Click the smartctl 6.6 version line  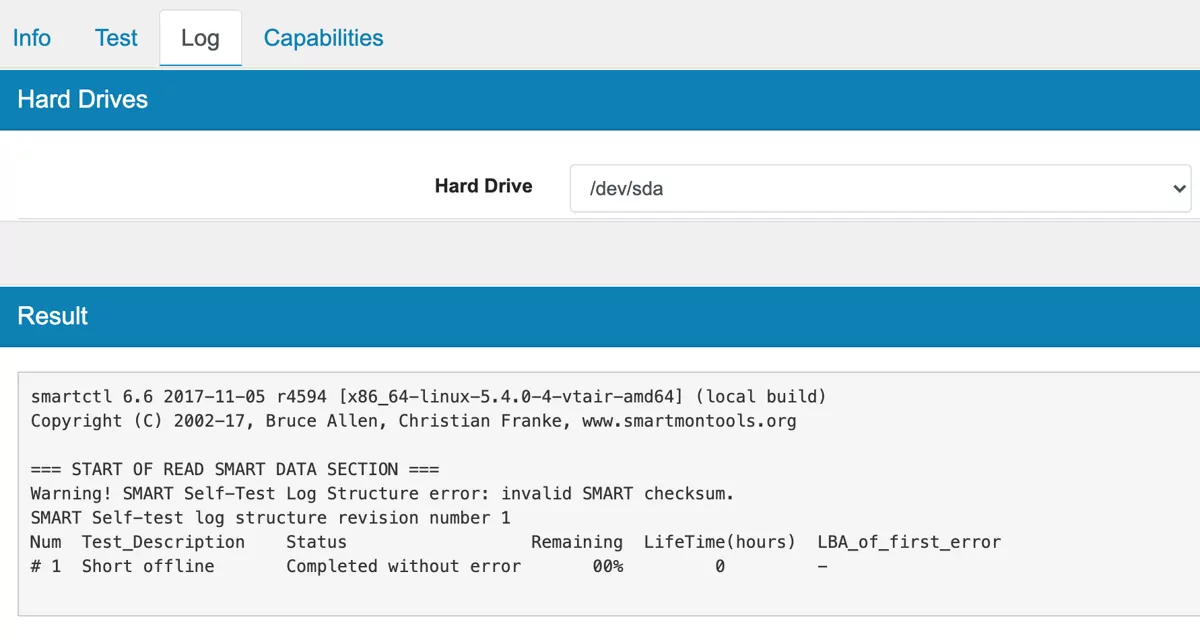click(428, 397)
